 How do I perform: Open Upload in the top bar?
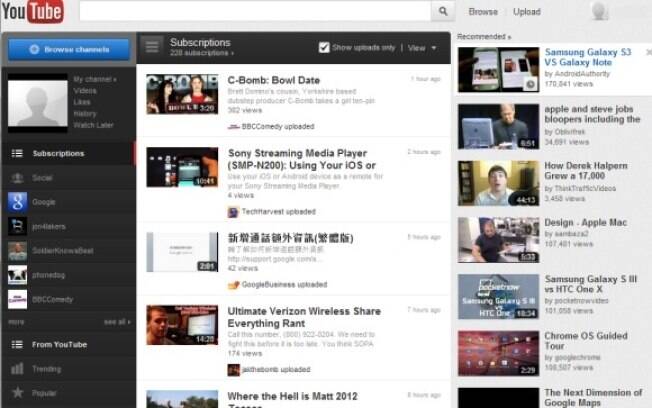coord(526,12)
